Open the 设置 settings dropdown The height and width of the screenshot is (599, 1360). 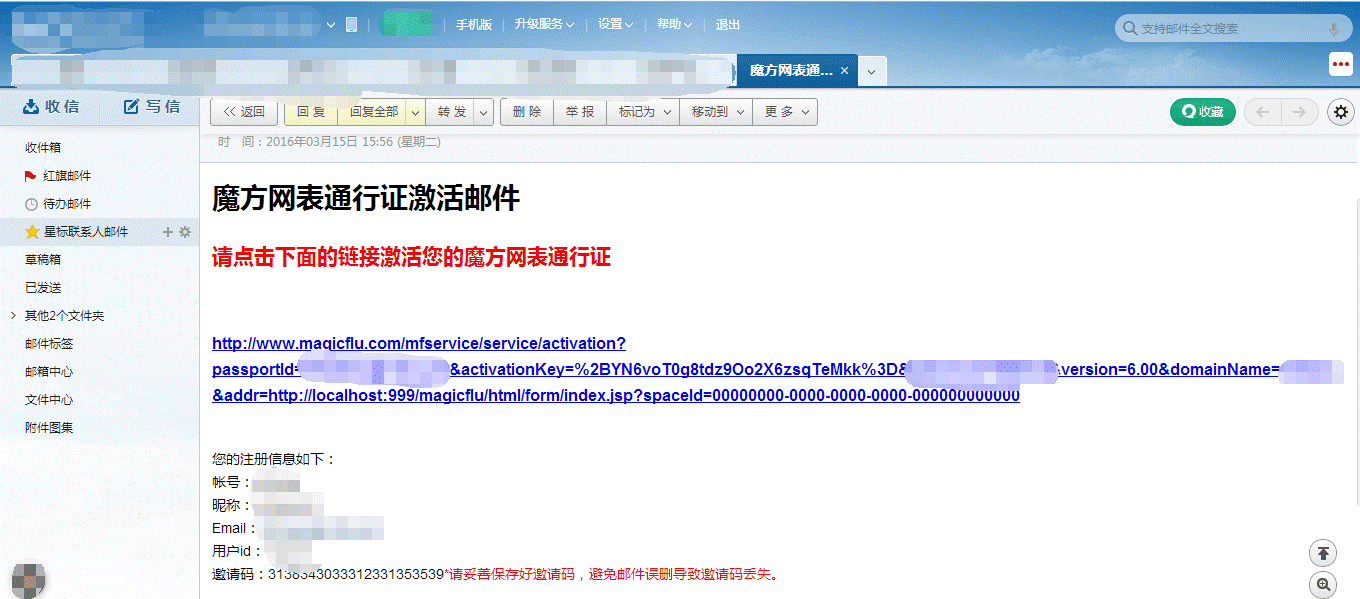point(615,25)
